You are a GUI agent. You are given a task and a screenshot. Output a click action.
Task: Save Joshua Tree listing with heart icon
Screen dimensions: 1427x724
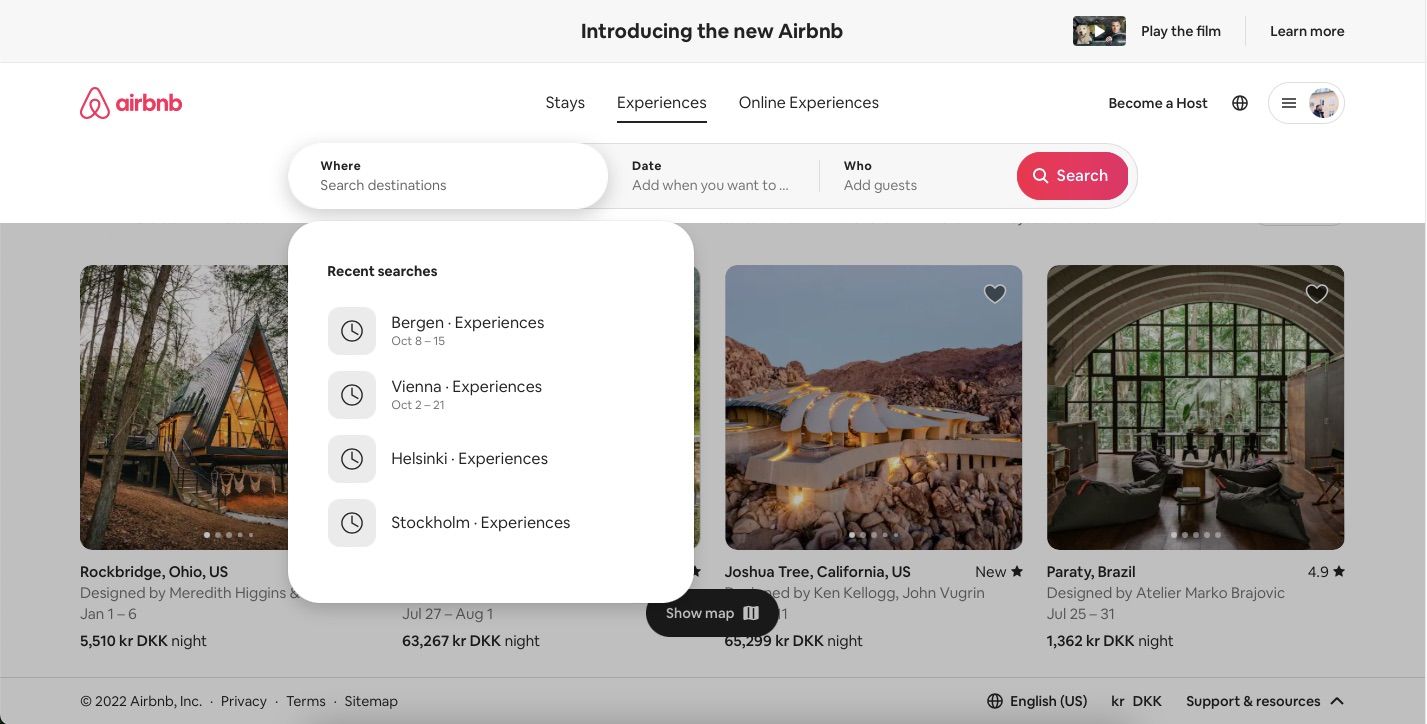point(994,293)
